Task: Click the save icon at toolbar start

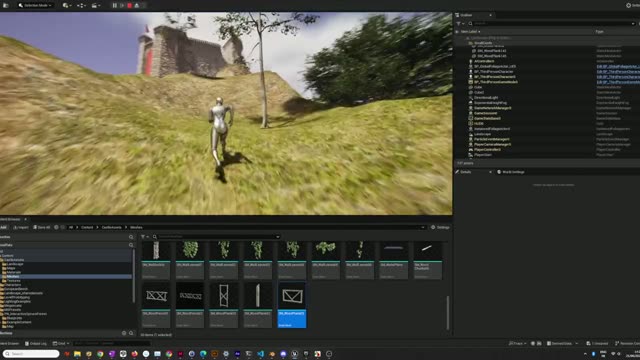Action: pyautogui.click(x=6, y=5)
